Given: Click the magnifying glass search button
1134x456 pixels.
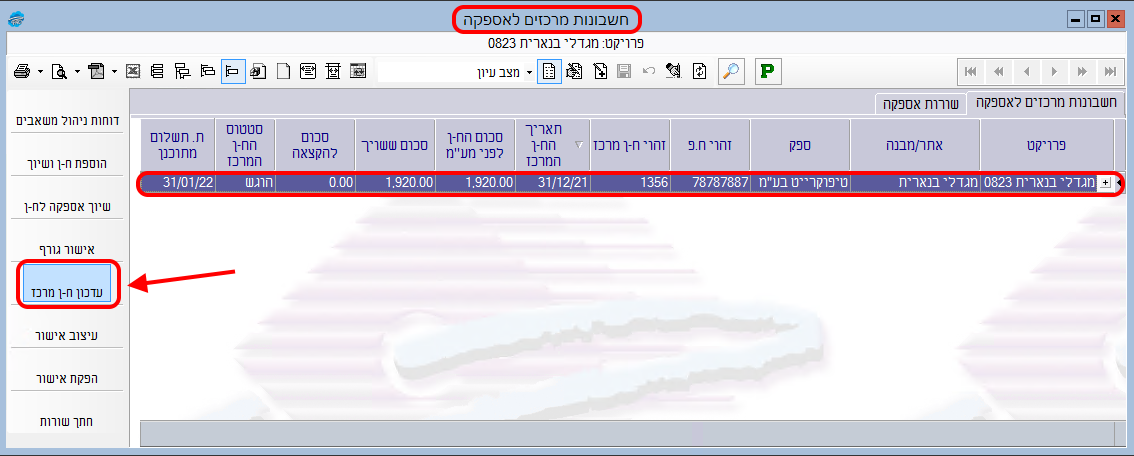Looking at the screenshot, I should (731, 71).
